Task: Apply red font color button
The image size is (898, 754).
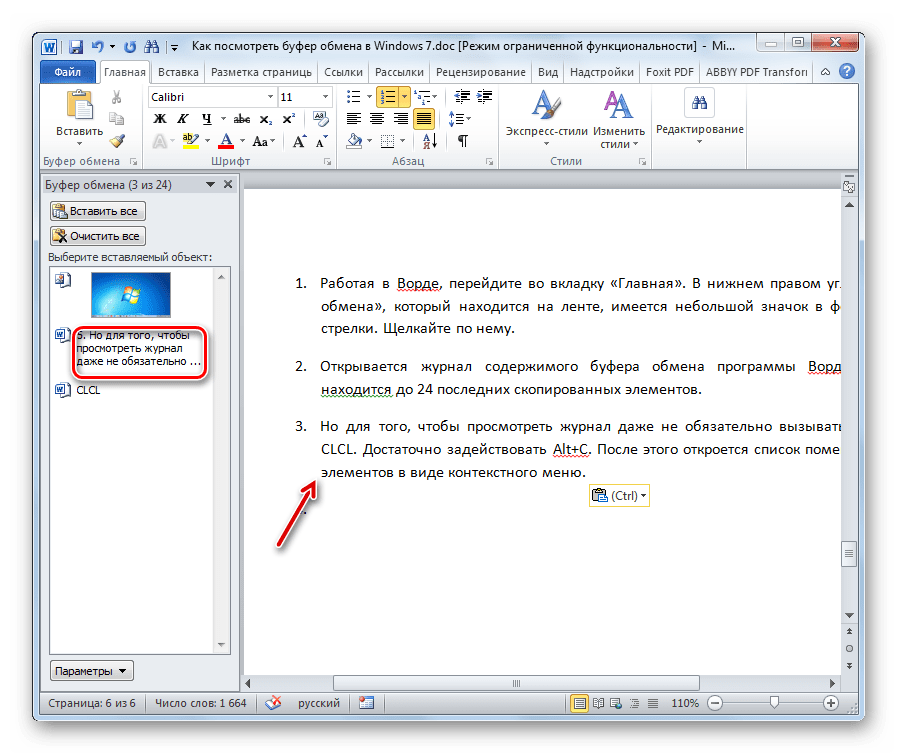Action: [x=227, y=141]
